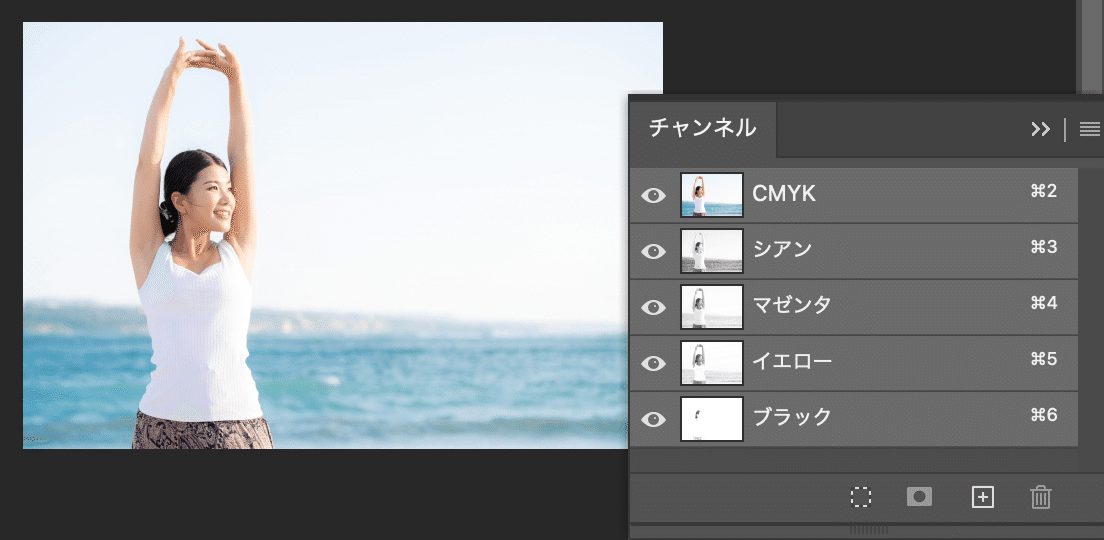This screenshot has height=540, width=1104.
Task: Select the イエロー channel row label
Action: tap(792, 361)
